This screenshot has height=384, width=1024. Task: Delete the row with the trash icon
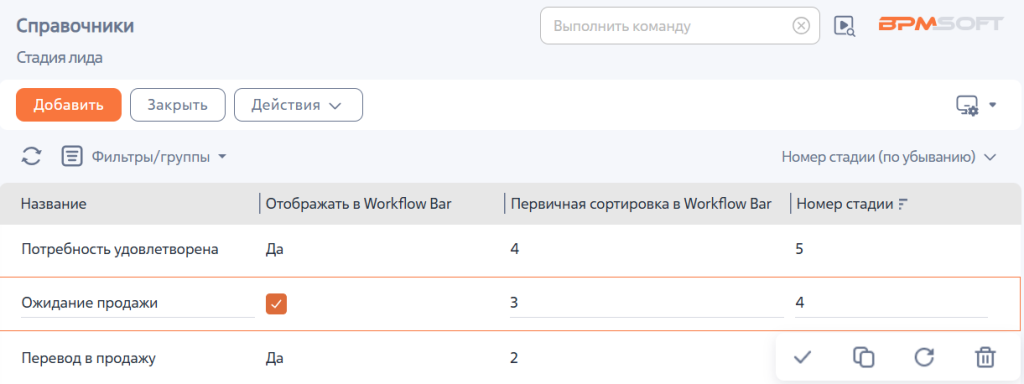click(x=985, y=357)
